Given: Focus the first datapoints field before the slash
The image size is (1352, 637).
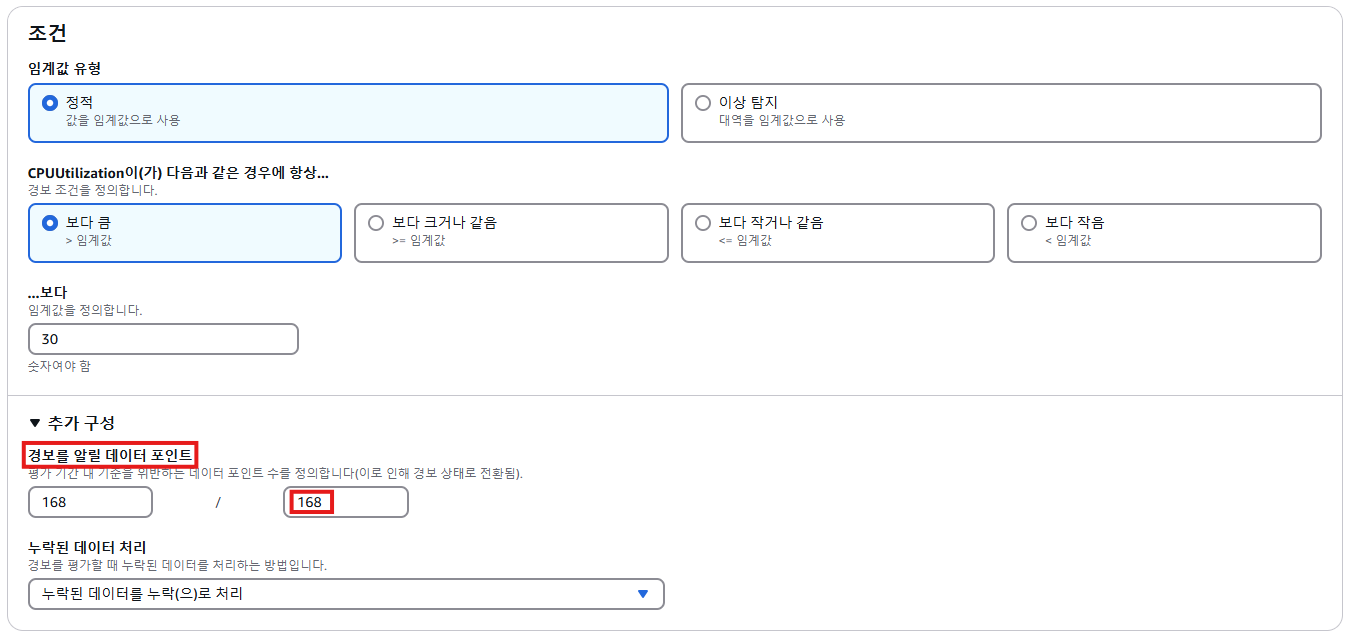Looking at the screenshot, I should point(90,502).
